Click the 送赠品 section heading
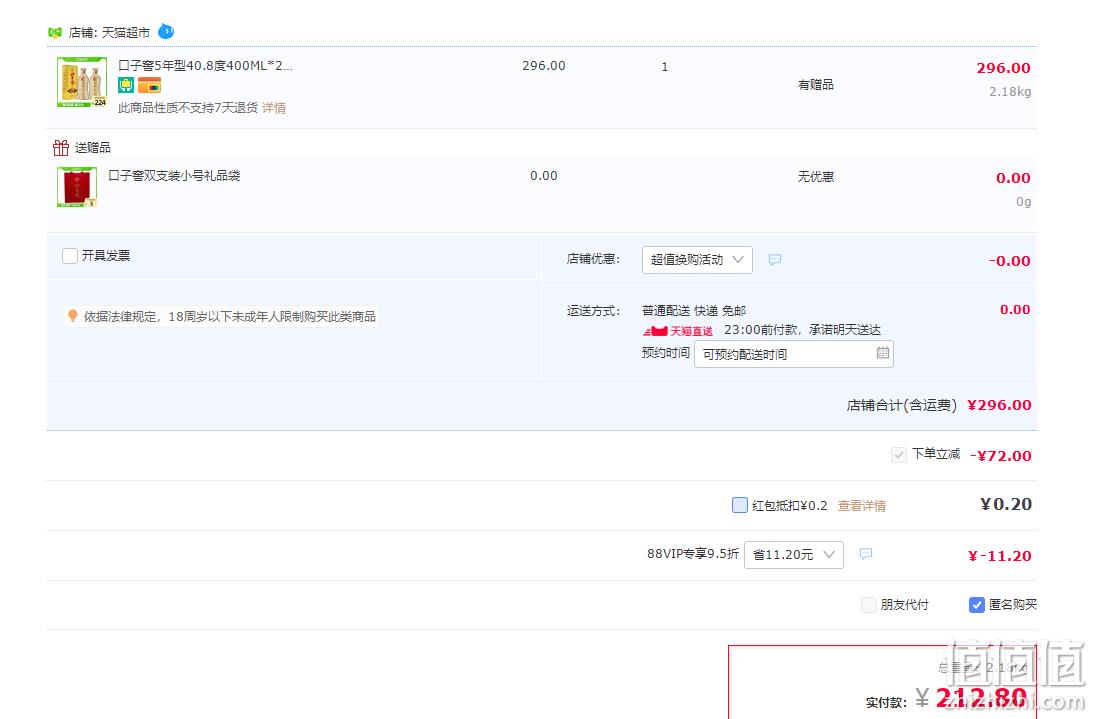 point(92,148)
